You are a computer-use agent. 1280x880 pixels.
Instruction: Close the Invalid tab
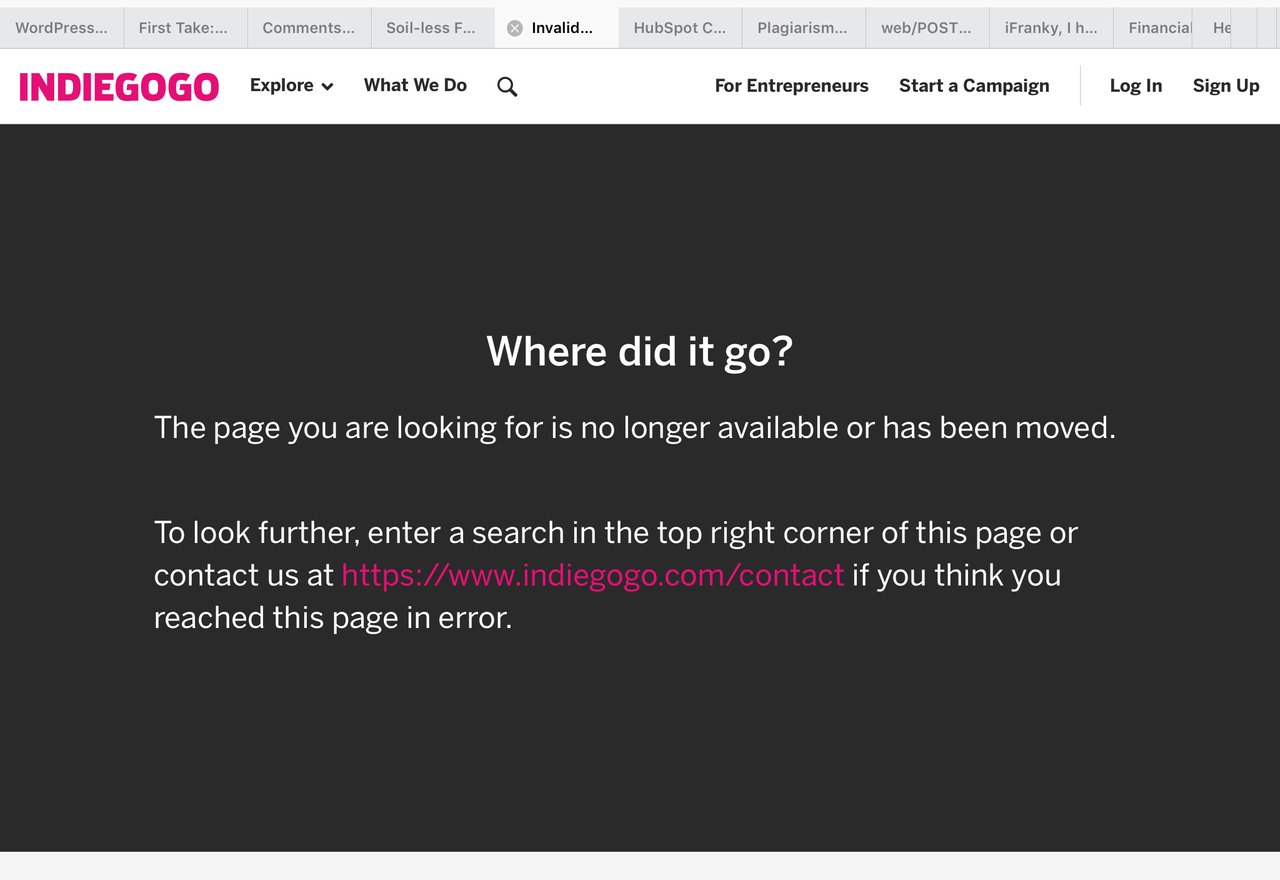coord(514,28)
